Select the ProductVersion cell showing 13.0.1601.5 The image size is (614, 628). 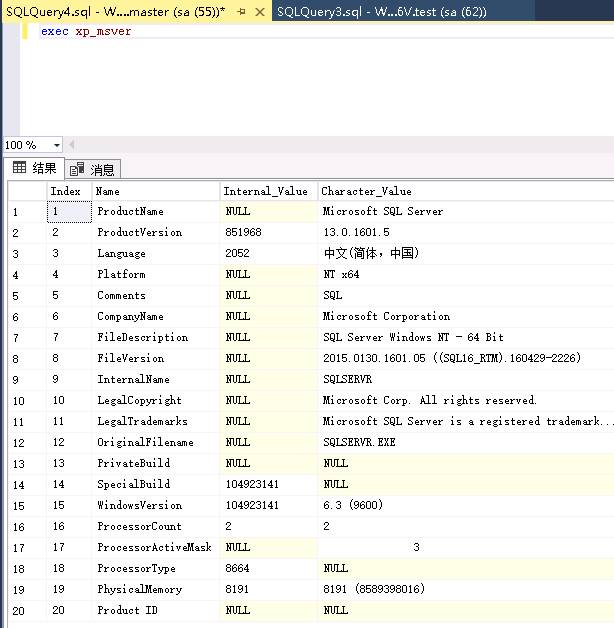[x=356, y=233]
